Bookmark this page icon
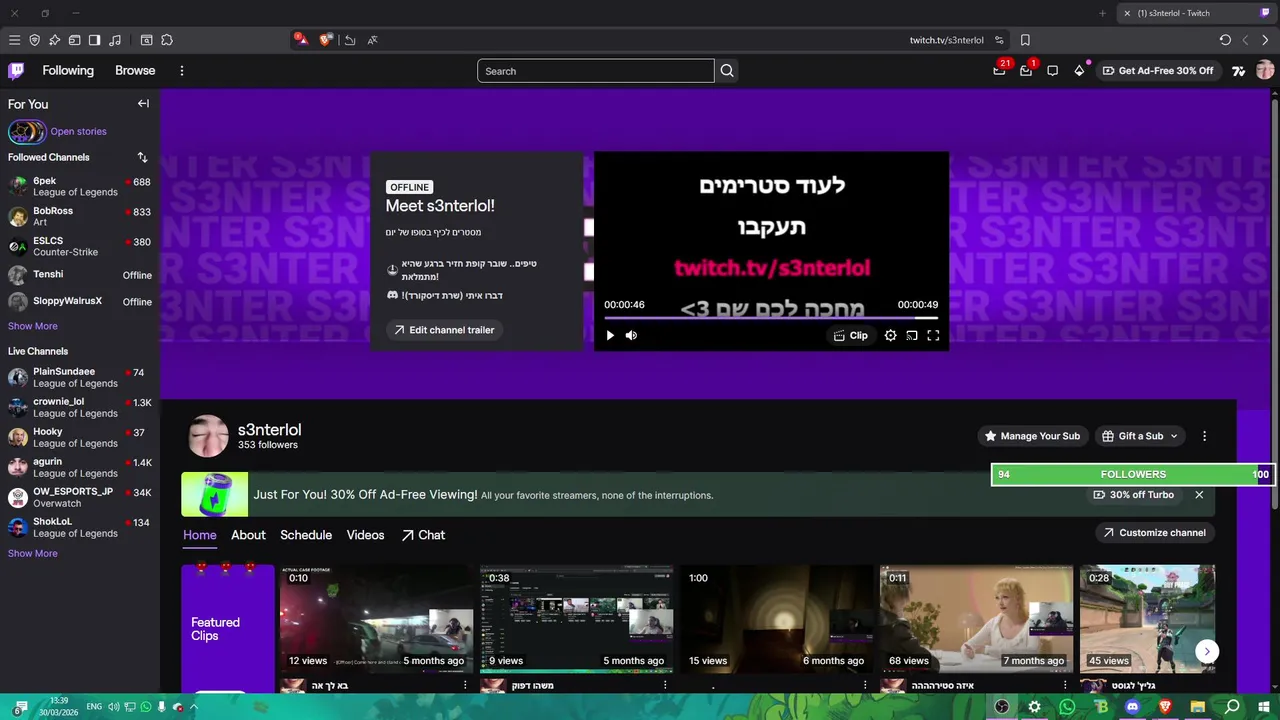1280x720 pixels. [1025, 40]
